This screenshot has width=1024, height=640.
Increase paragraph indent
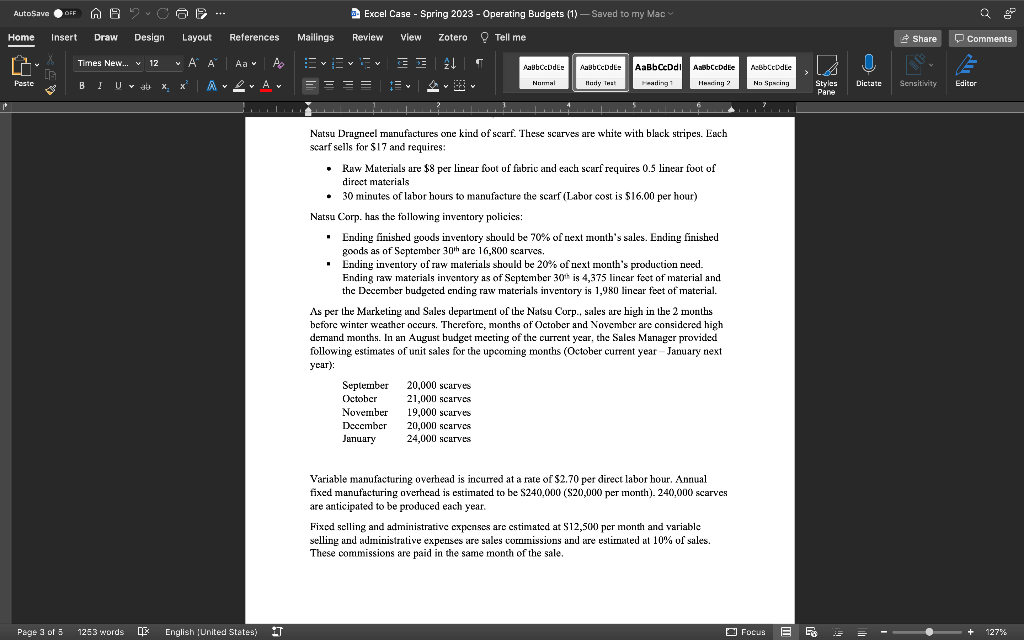[x=421, y=63]
